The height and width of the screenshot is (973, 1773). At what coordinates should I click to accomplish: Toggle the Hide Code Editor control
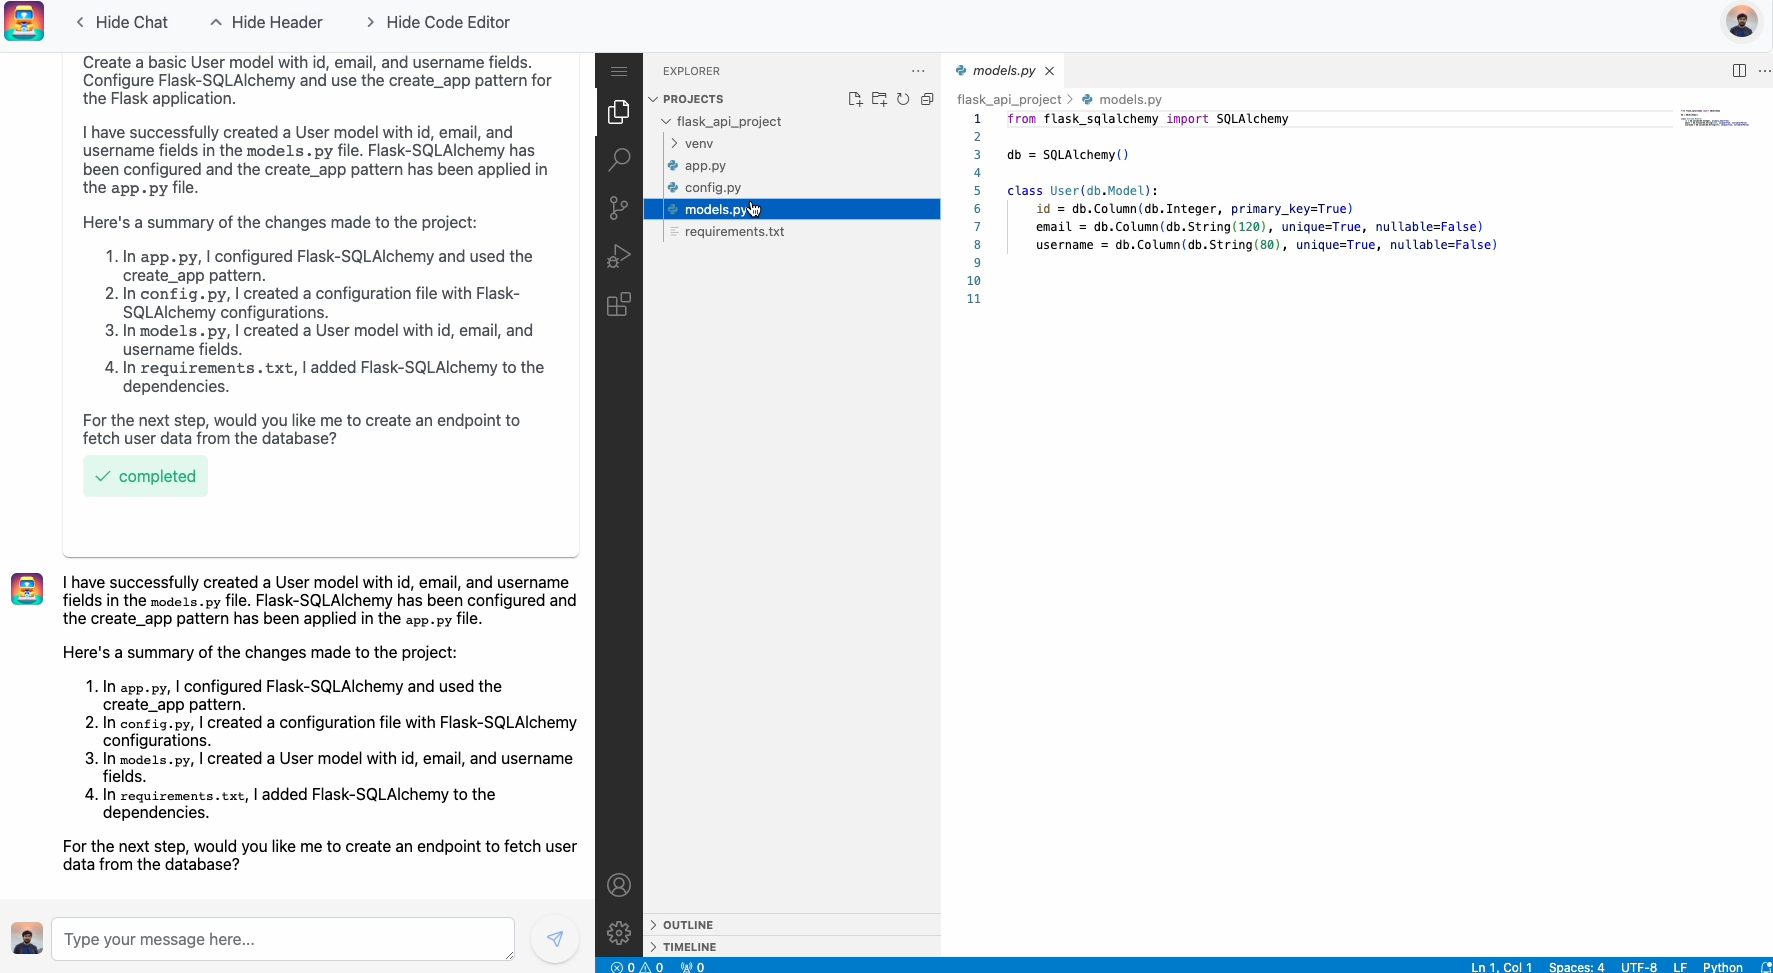point(438,22)
